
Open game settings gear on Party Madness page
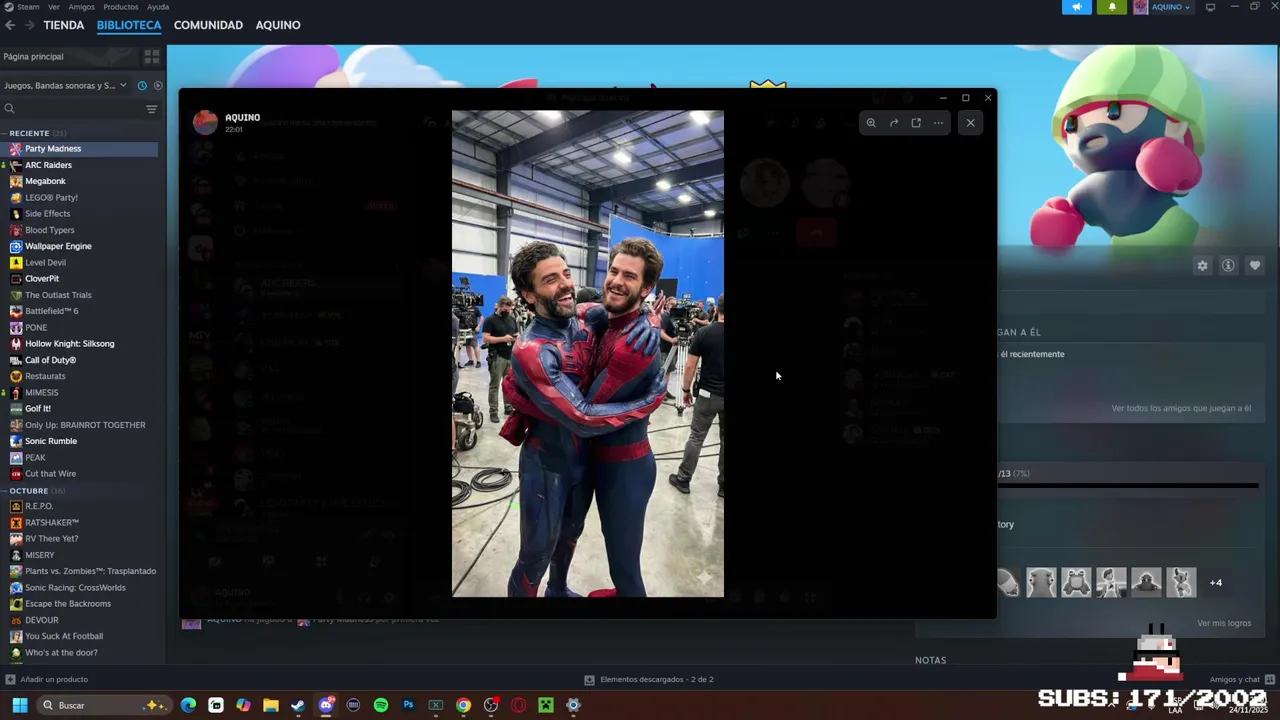1202,265
